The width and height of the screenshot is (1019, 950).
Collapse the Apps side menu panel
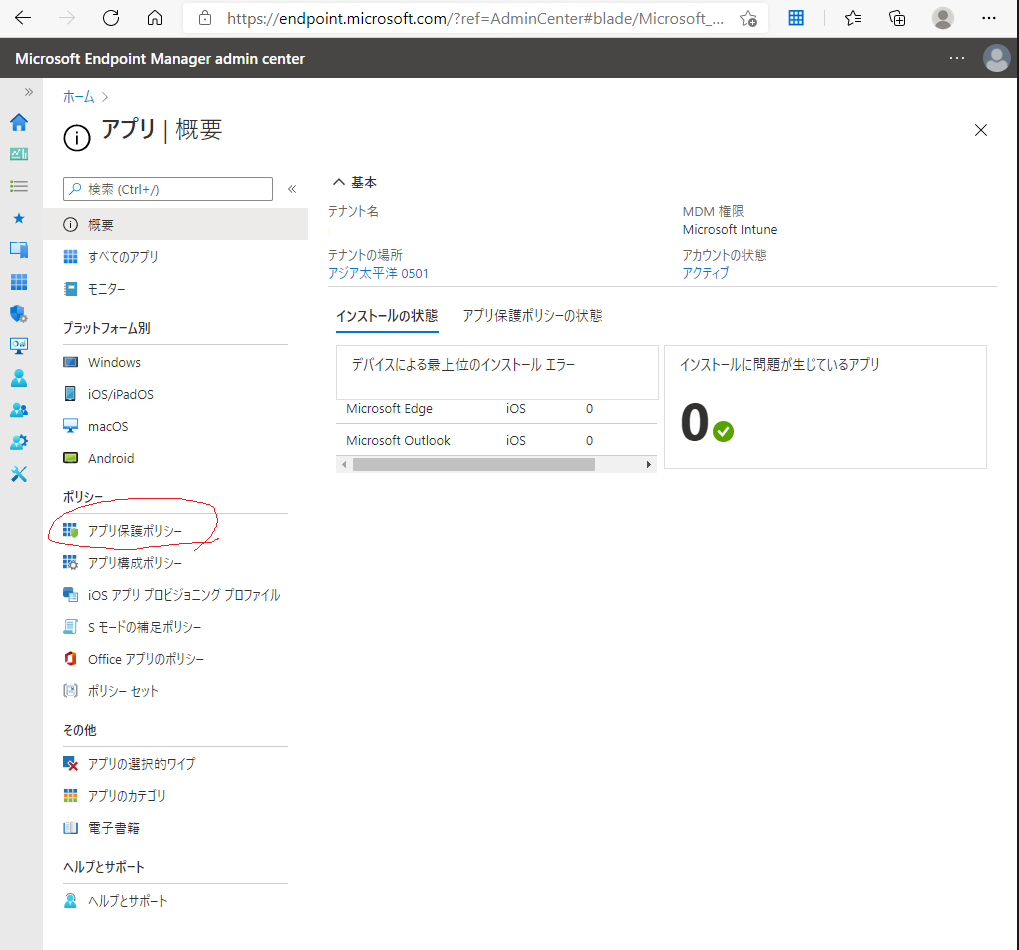point(292,189)
